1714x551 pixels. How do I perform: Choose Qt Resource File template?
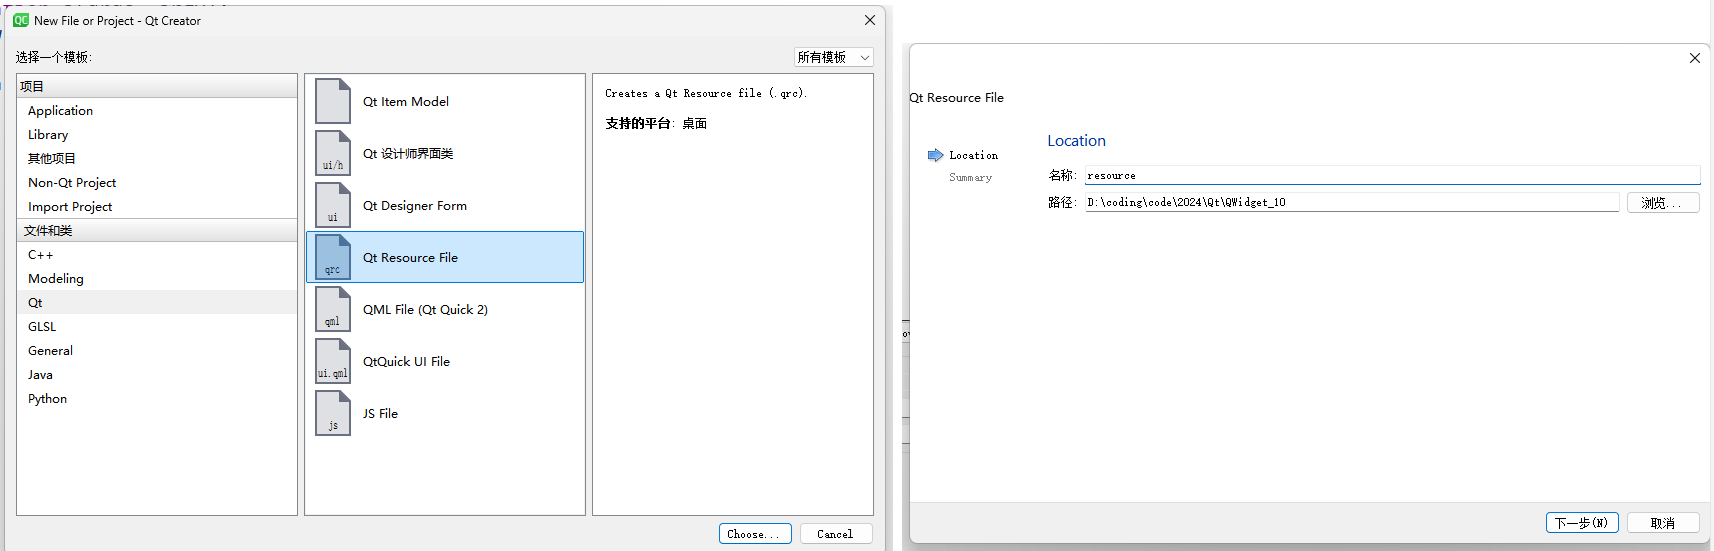point(445,257)
